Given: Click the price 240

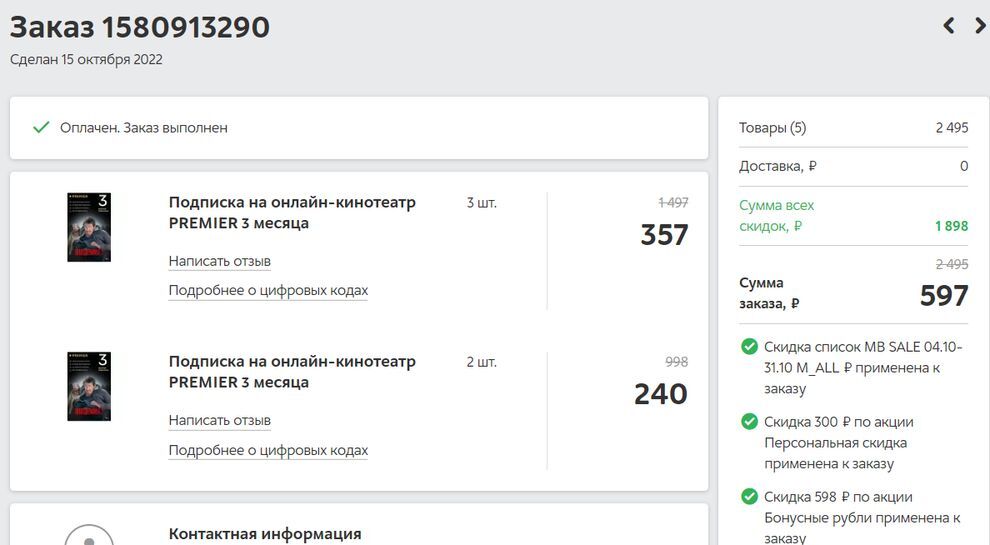Looking at the screenshot, I should pyautogui.click(x=661, y=394).
